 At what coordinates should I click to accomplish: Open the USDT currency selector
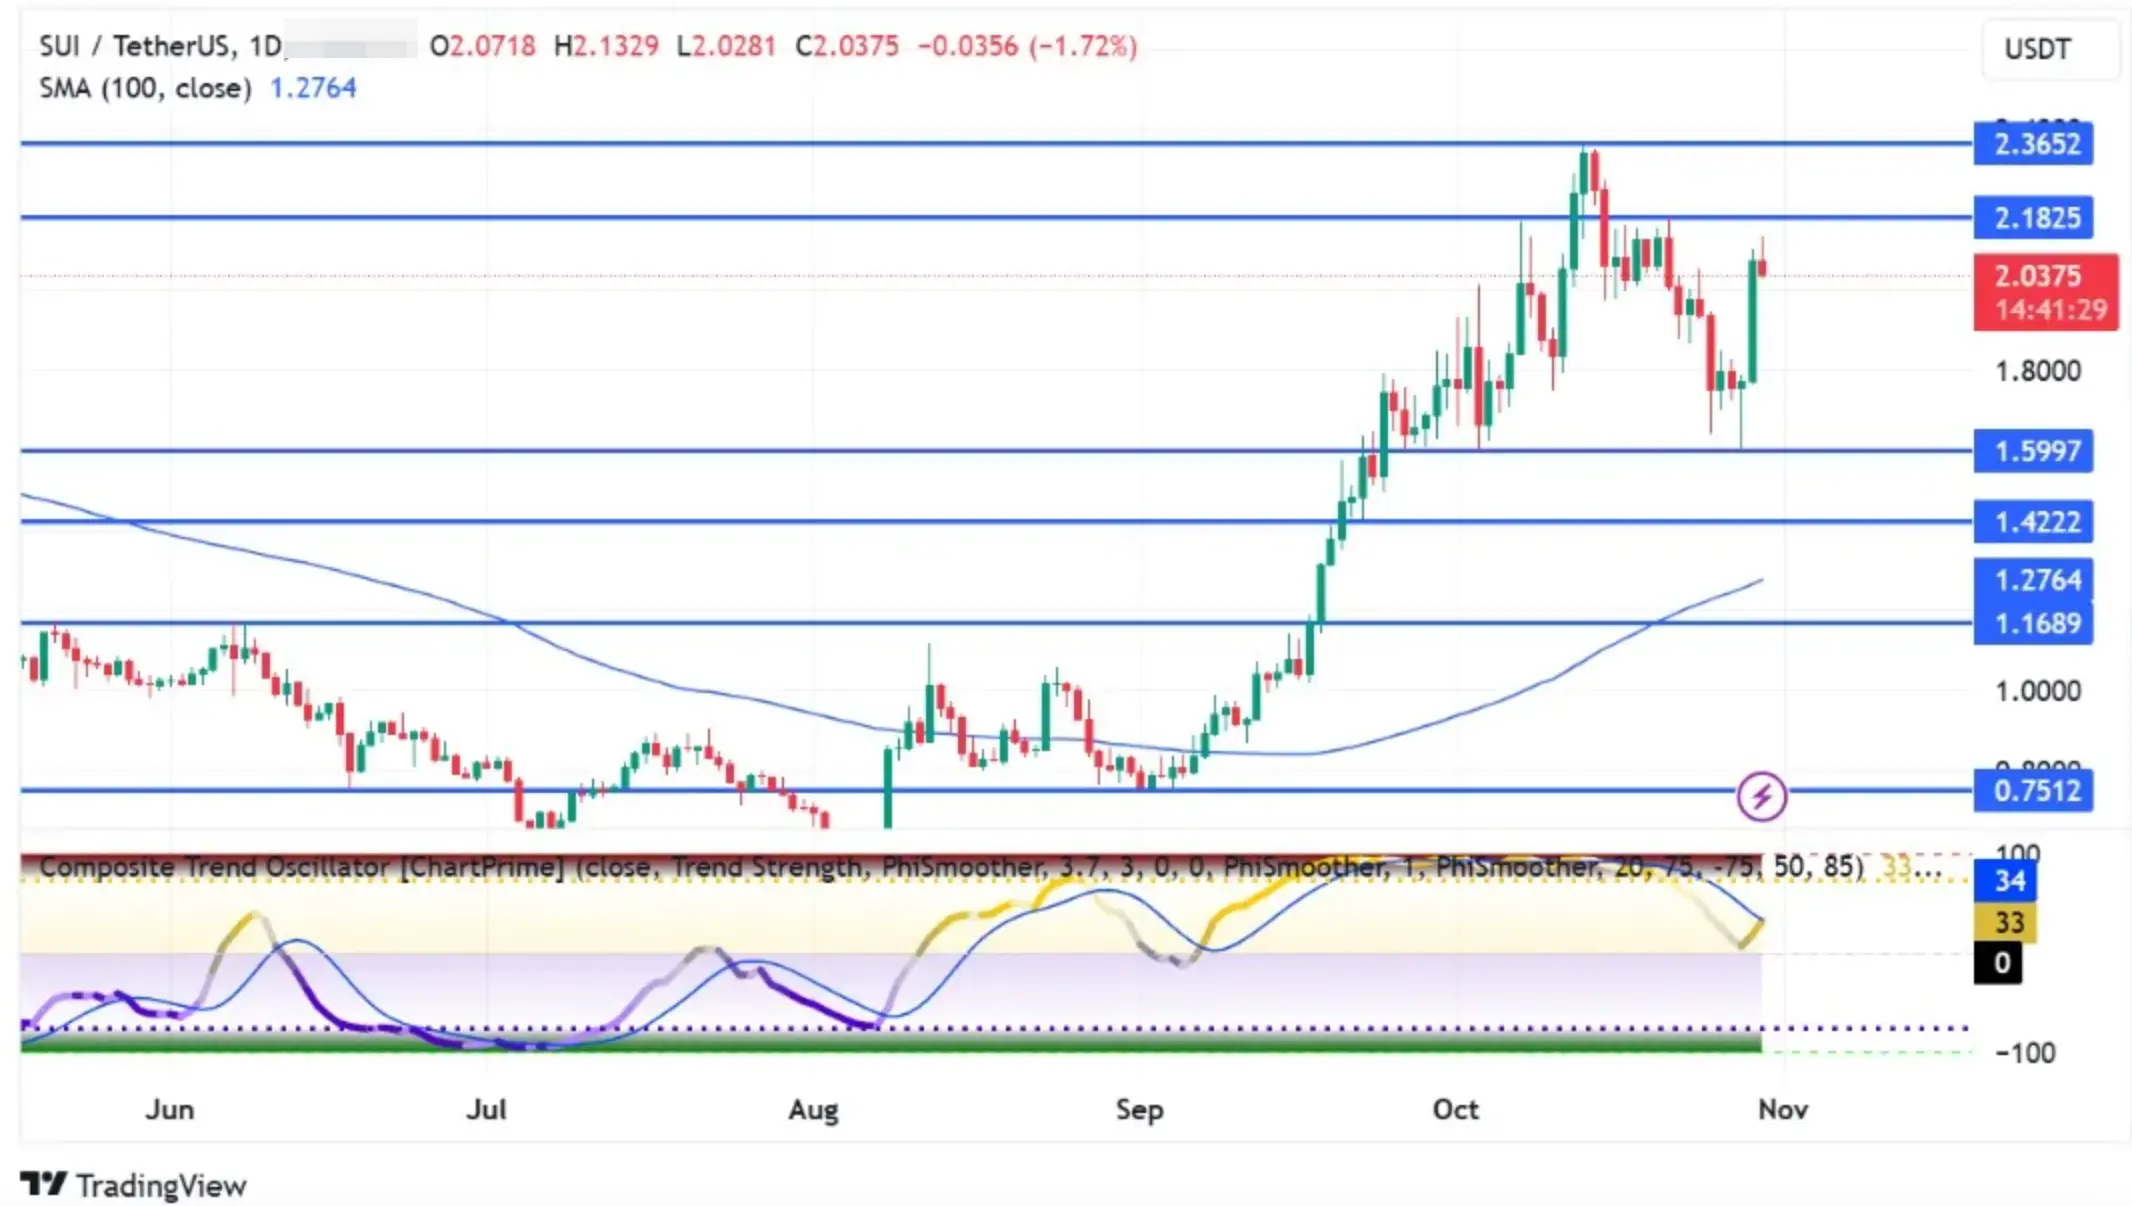(x=2049, y=49)
